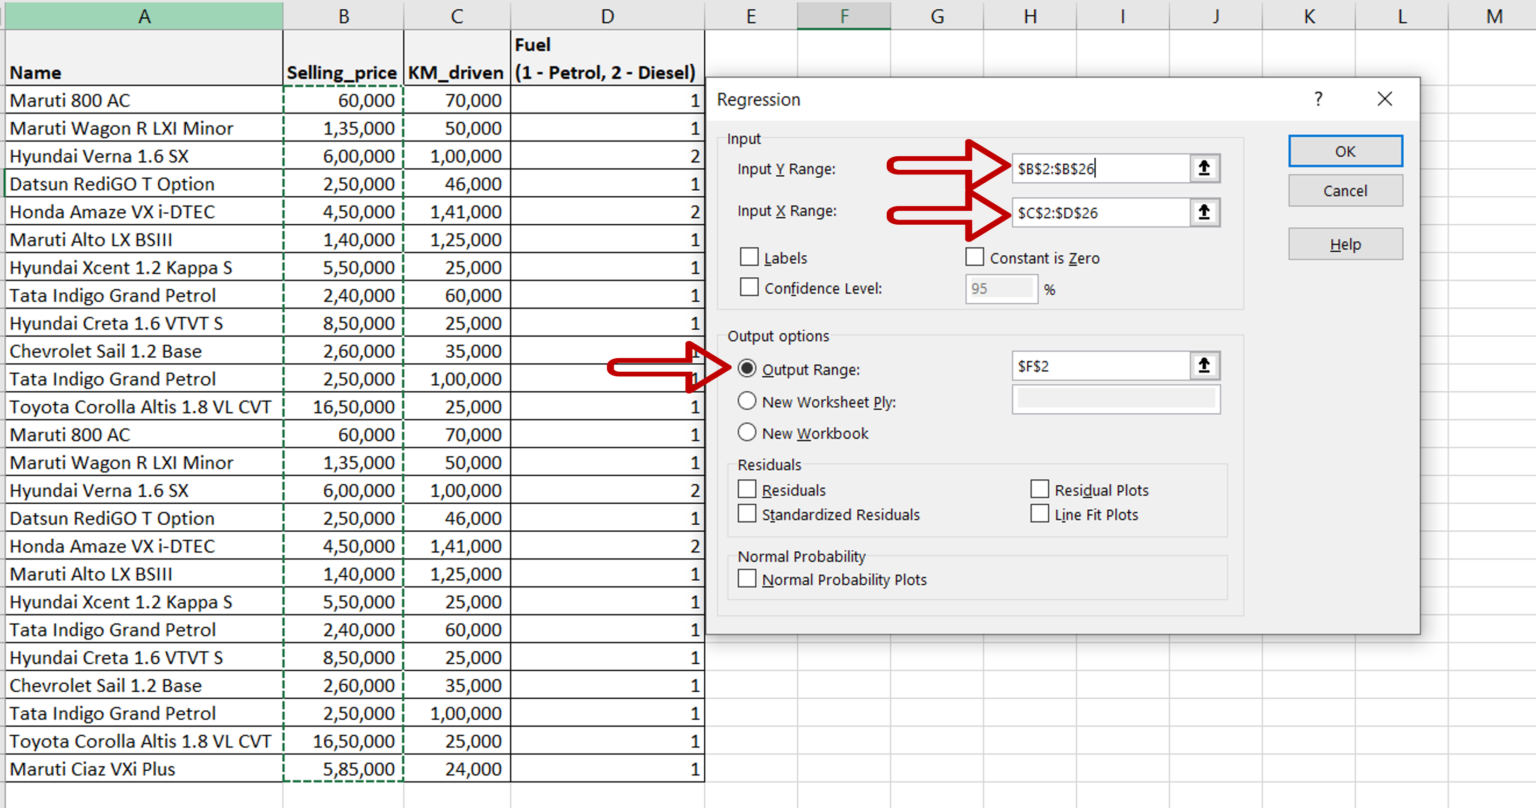Screen dimensions: 1536x808
Task: Click the Output Range collapse dialog icon
Action: coord(1204,365)
